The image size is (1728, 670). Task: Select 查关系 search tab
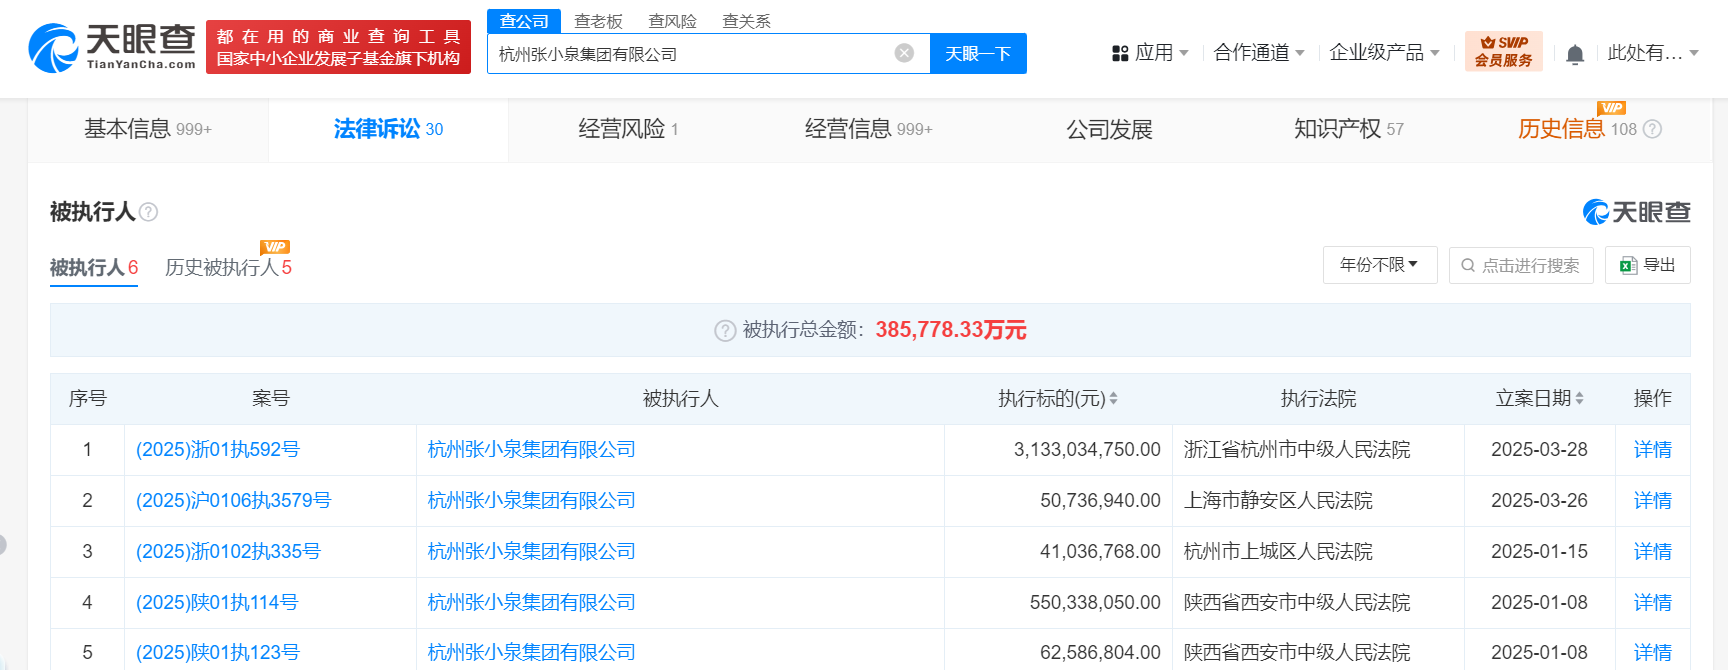pyautogui.click(x=746, y=21)
